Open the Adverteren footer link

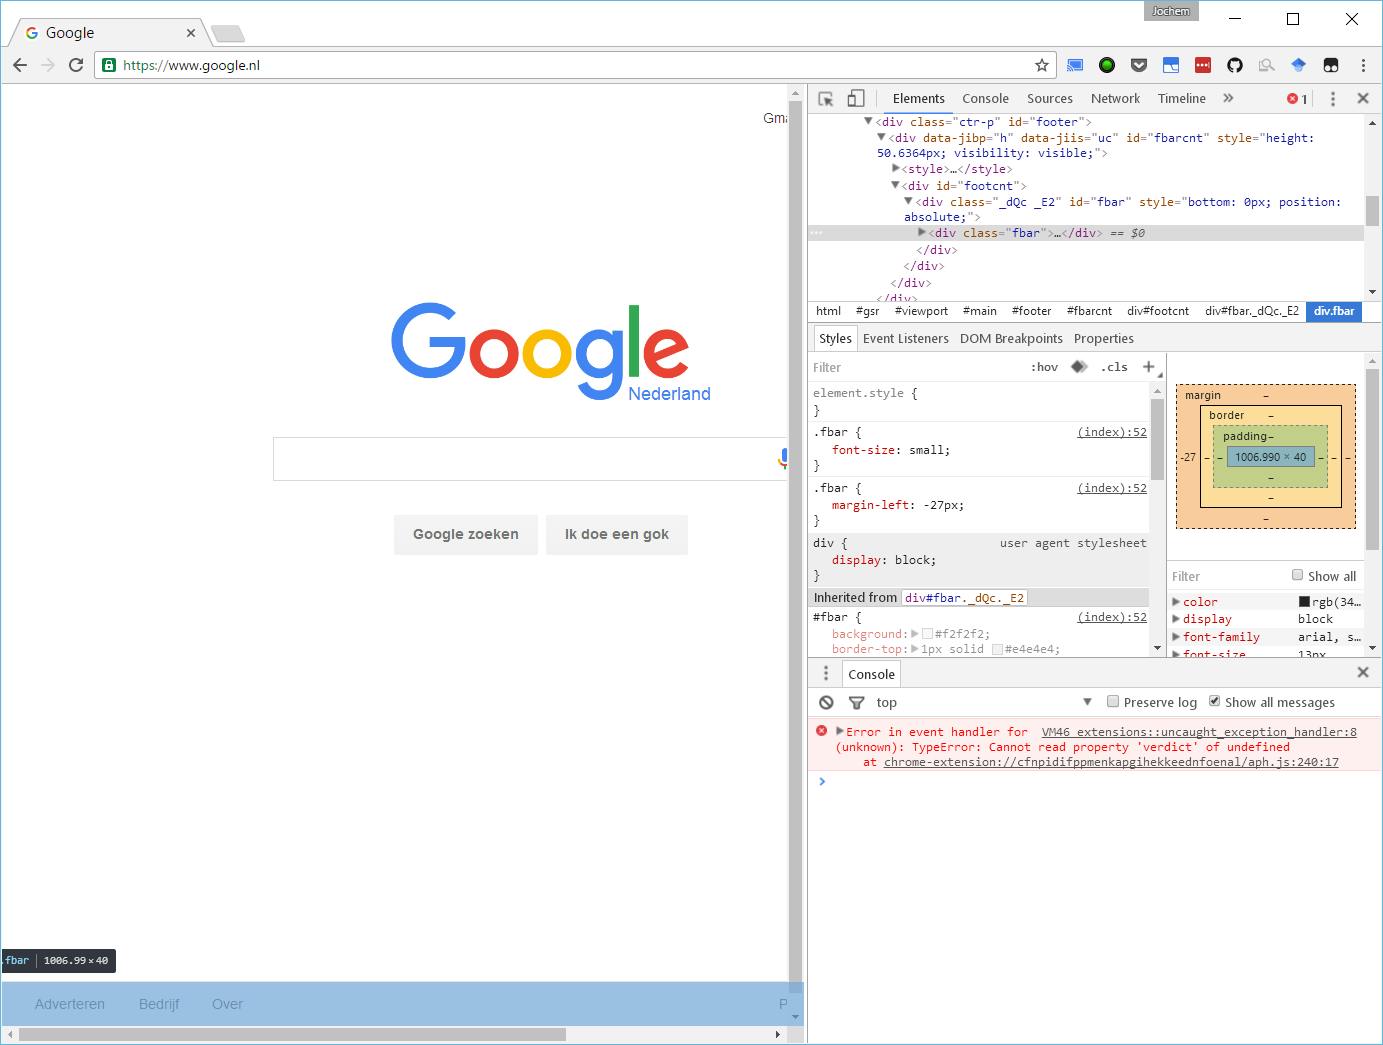pyautogui.click(x=70, y=1004)
